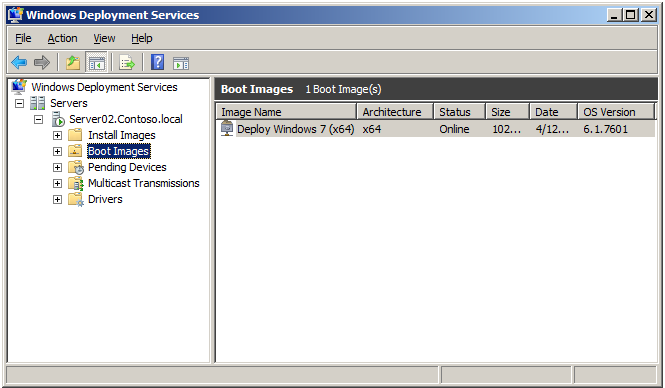Select the Install Images folder
Image resolution: width=665 pixels, height=388 pixels.
pyautogui.click(x=122, y=135)
